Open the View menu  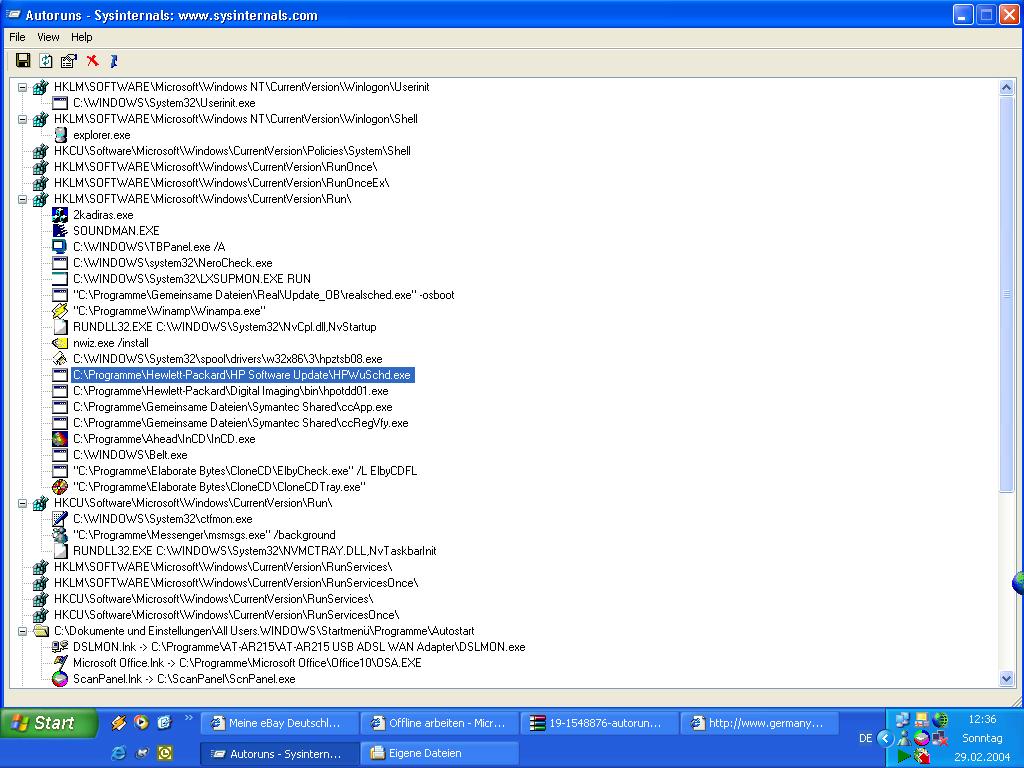pyautogui.click(x=48, y=37)
